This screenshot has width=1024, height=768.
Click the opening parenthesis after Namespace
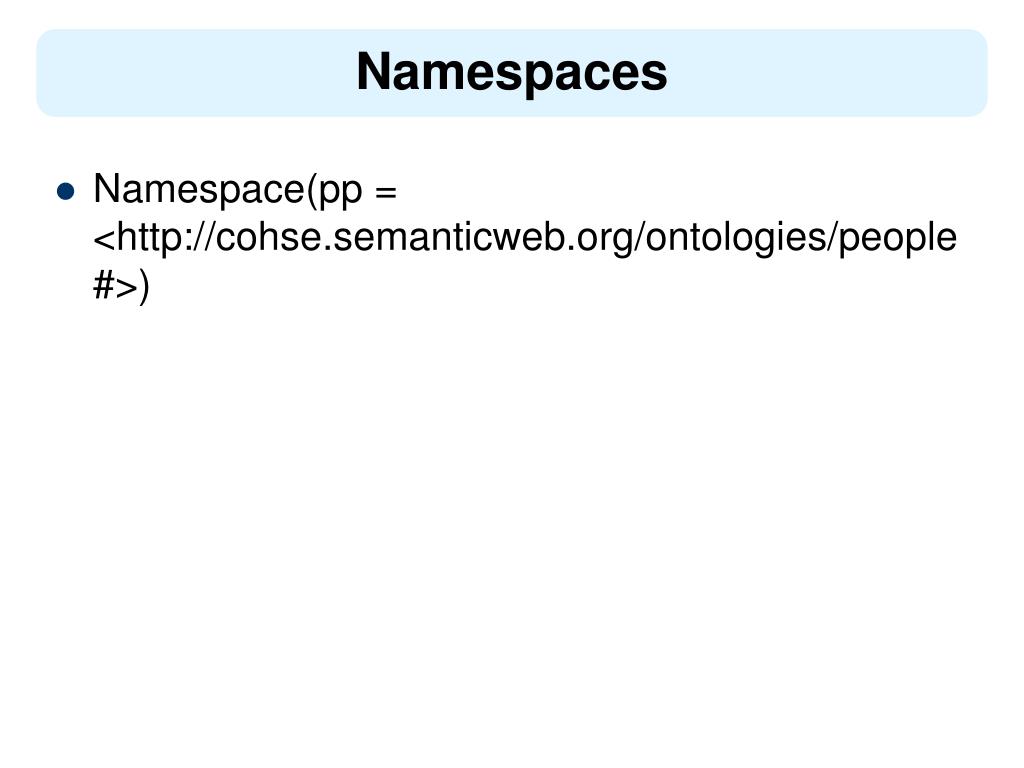pos(312,190)
